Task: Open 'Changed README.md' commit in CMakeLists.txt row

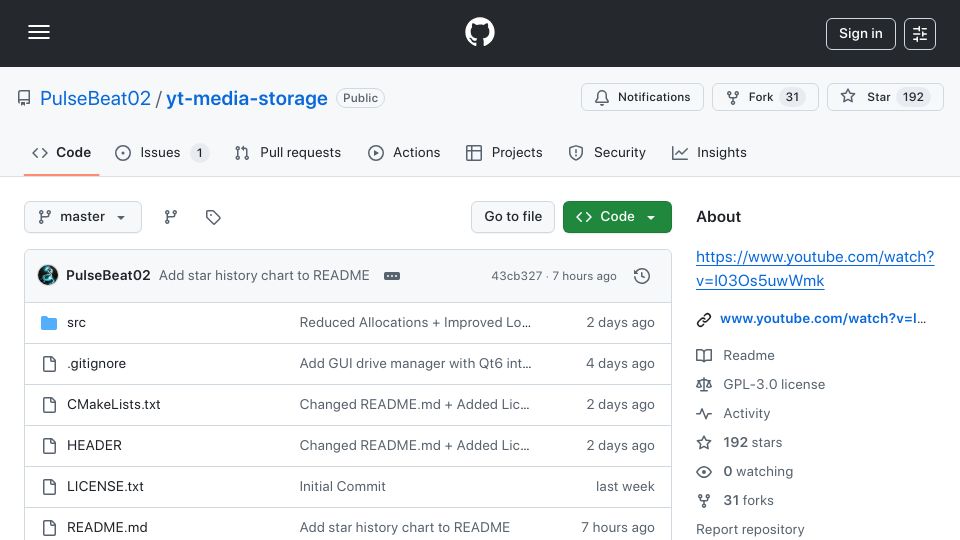Action: click(414, 405)
